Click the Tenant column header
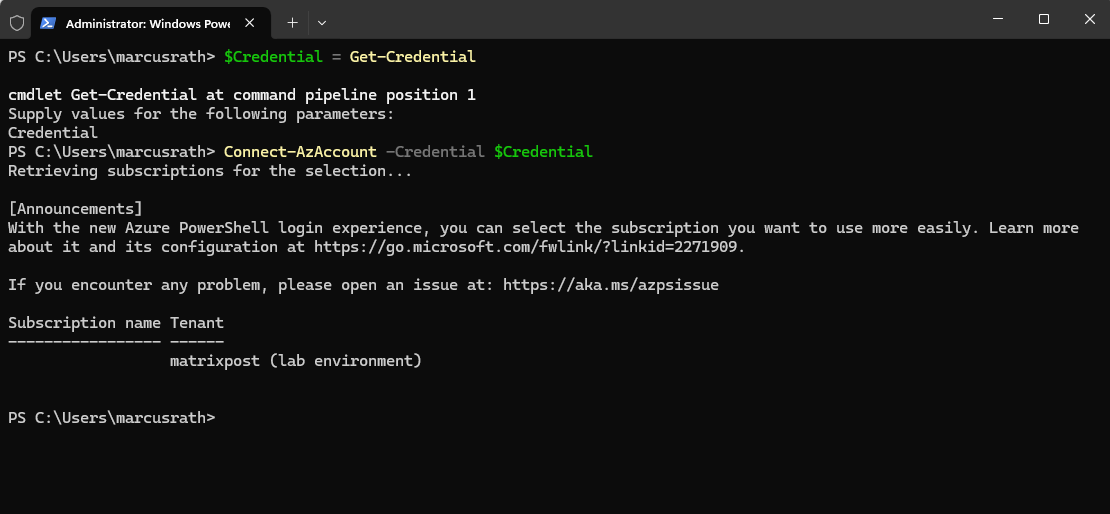Viewport: 1110px width, 514px height. pos(197,323)
